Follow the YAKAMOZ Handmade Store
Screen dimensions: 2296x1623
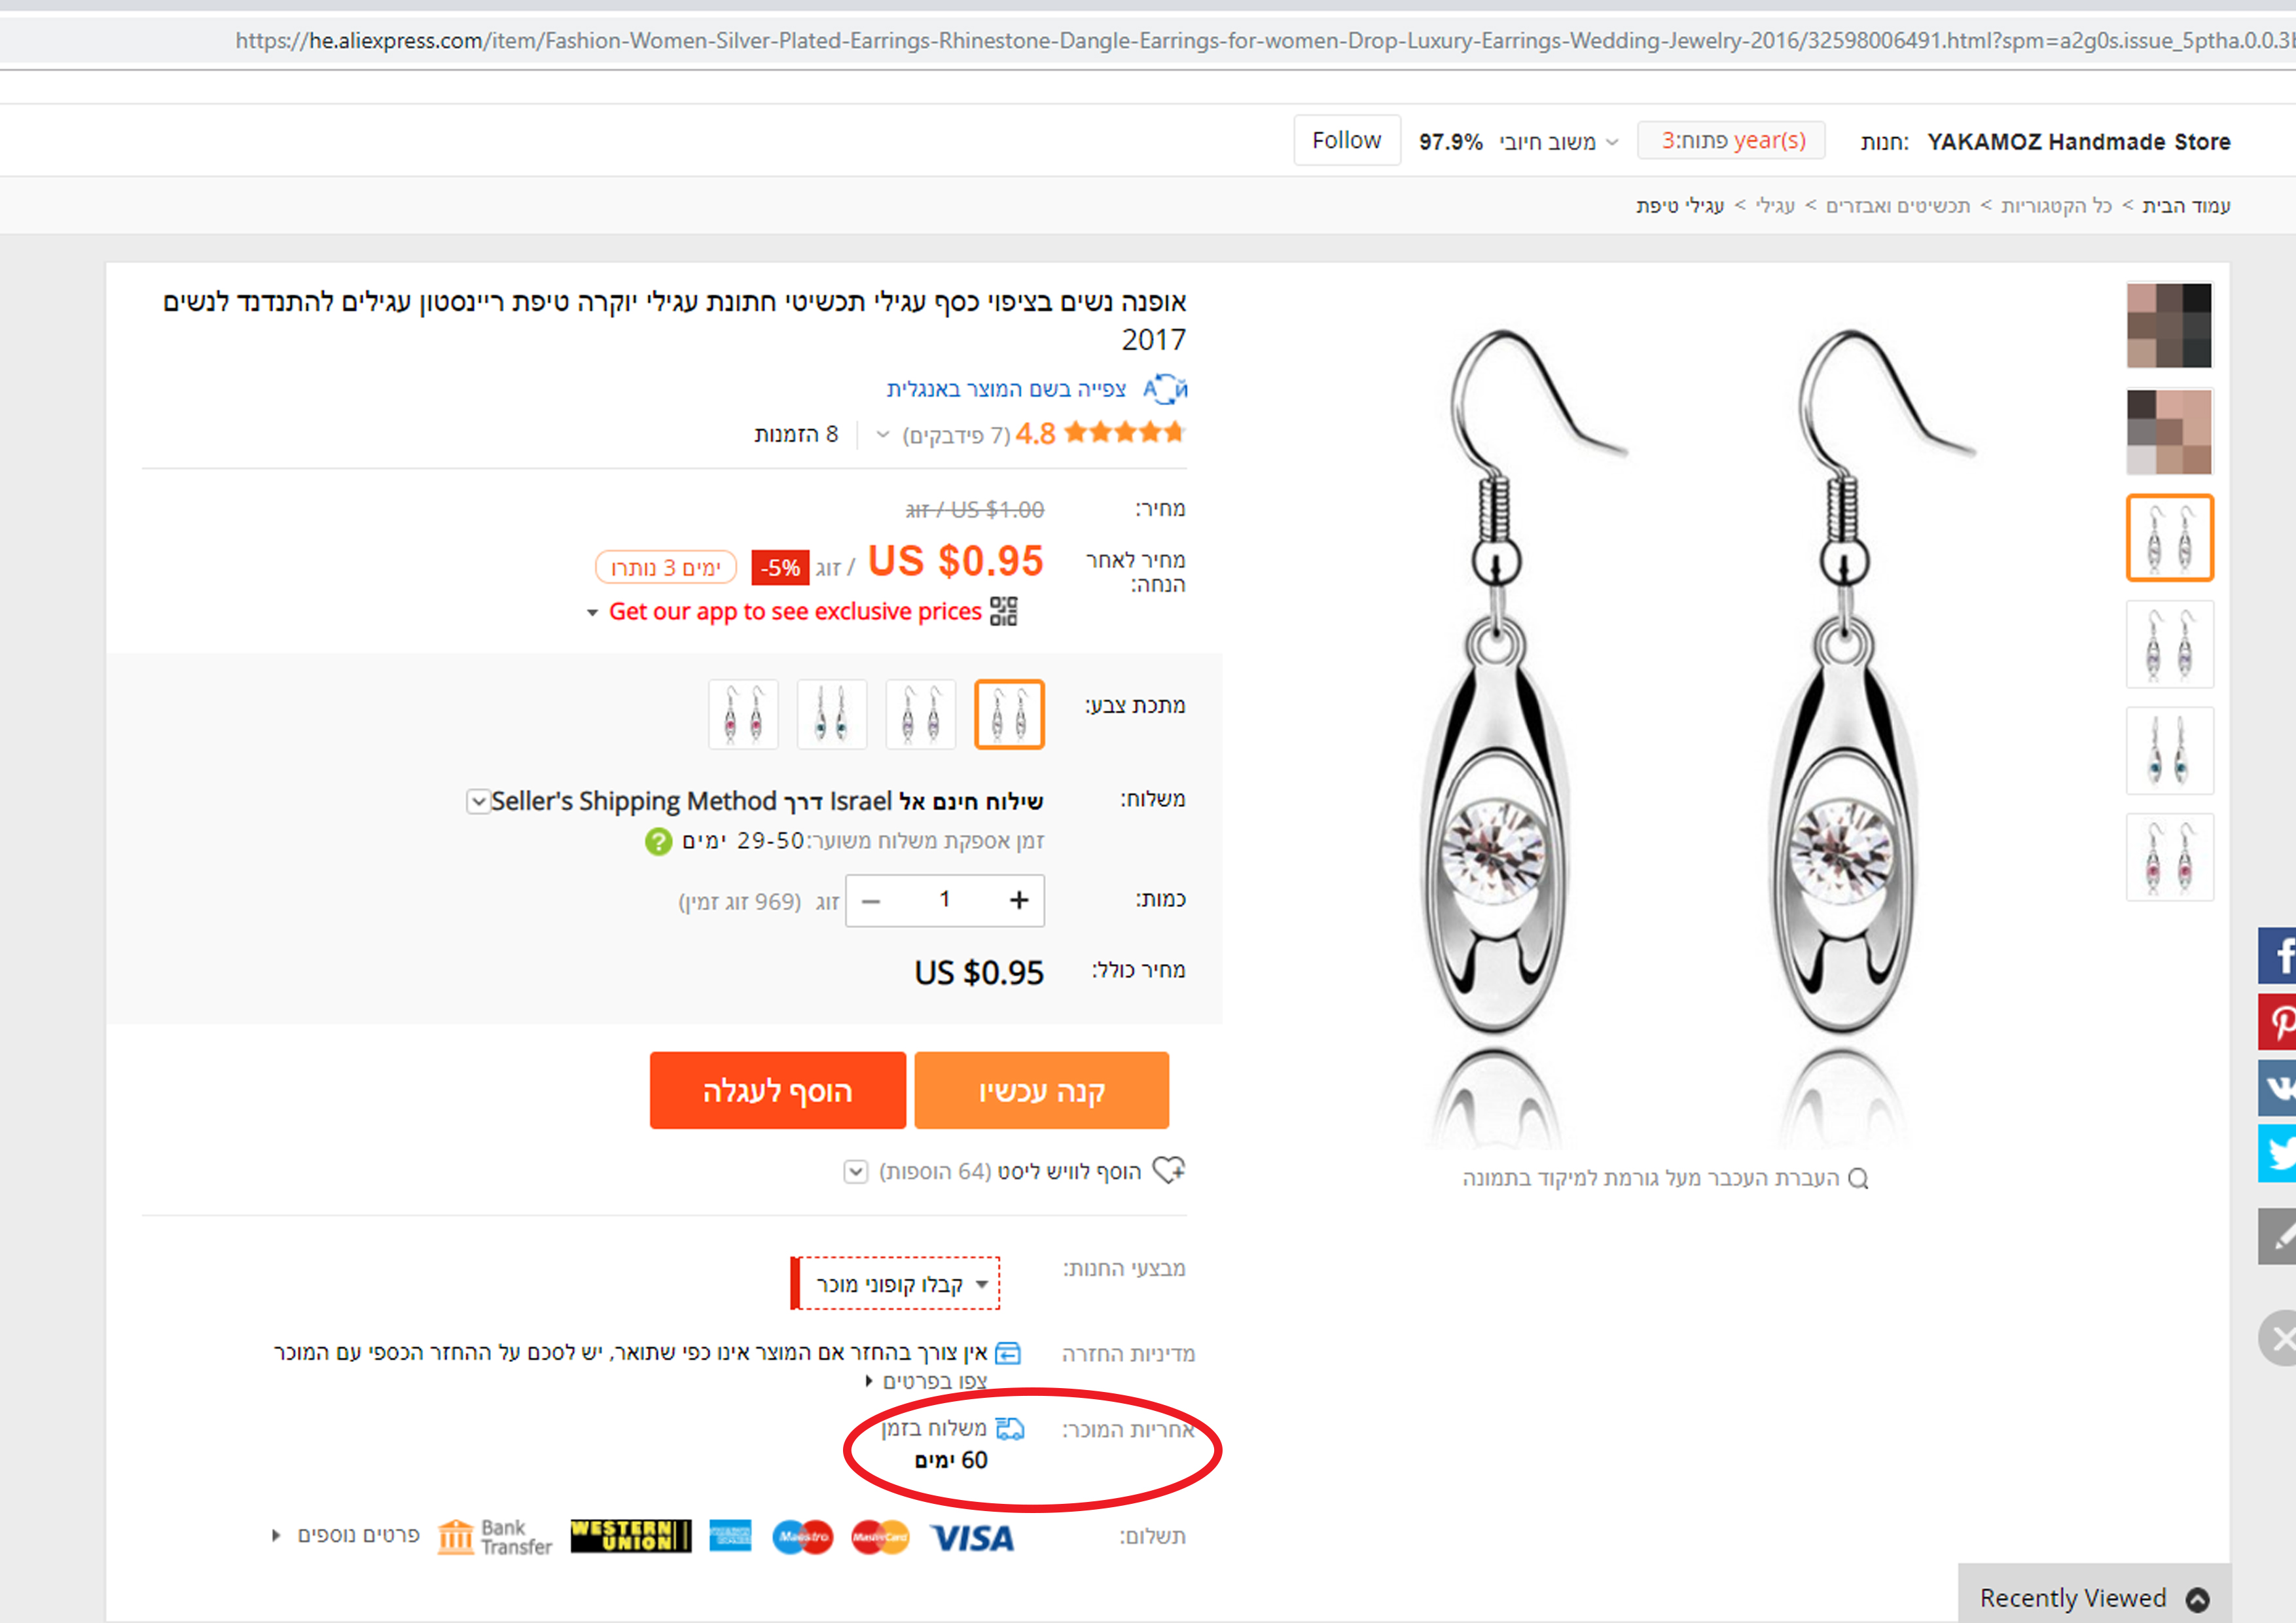(1346, 141)
